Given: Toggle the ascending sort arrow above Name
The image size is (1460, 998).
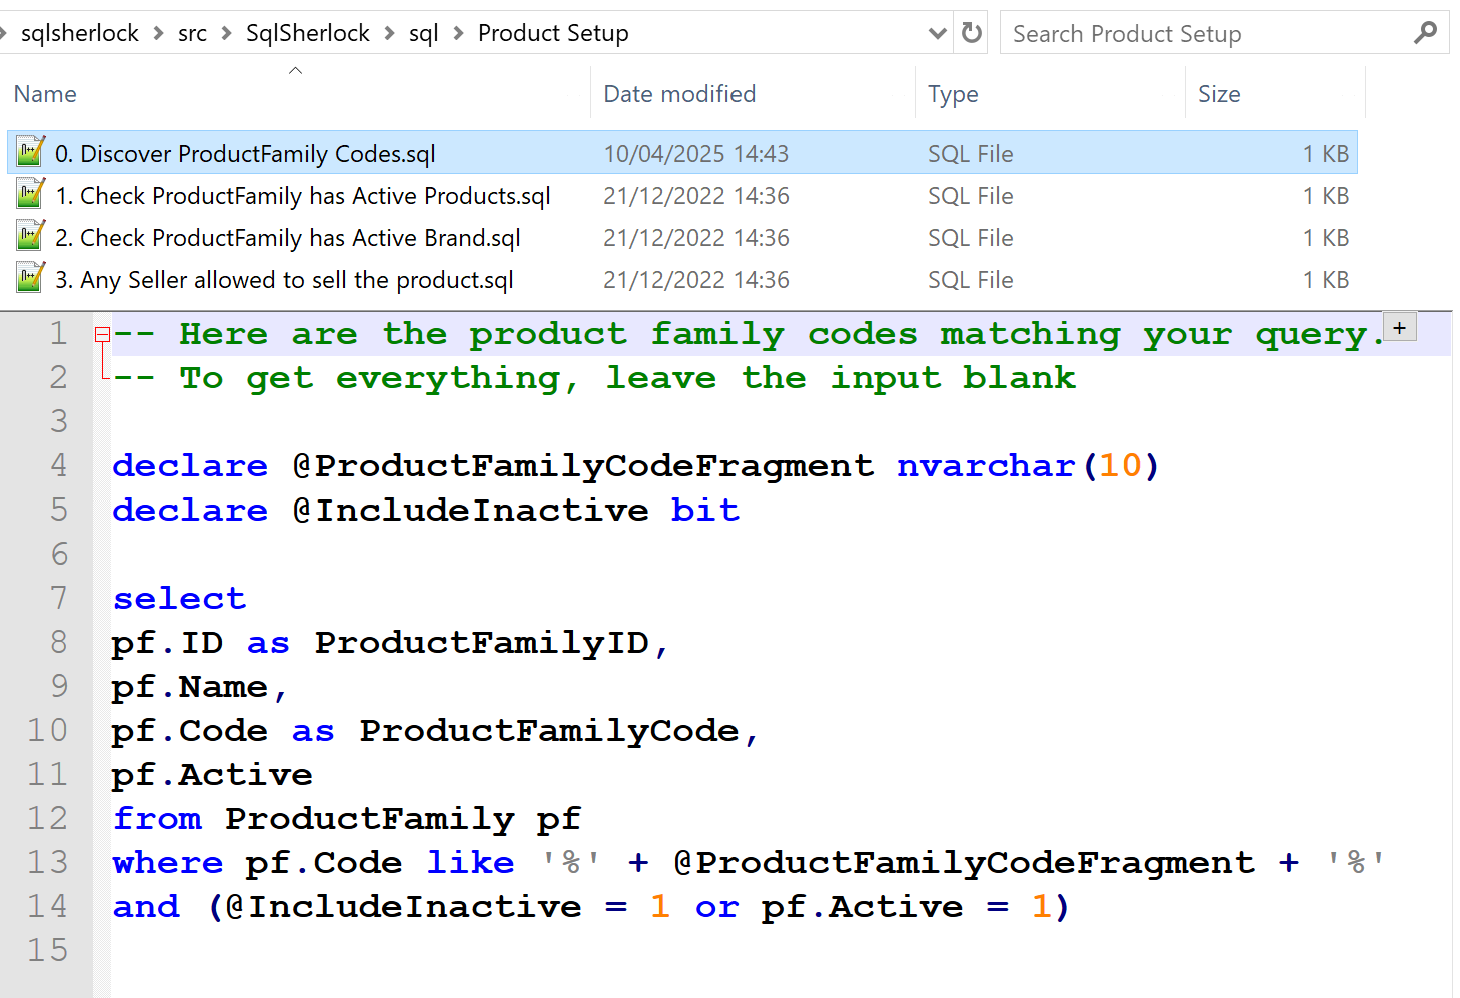Looking at the screenshot, I should (x=295, y=70).
